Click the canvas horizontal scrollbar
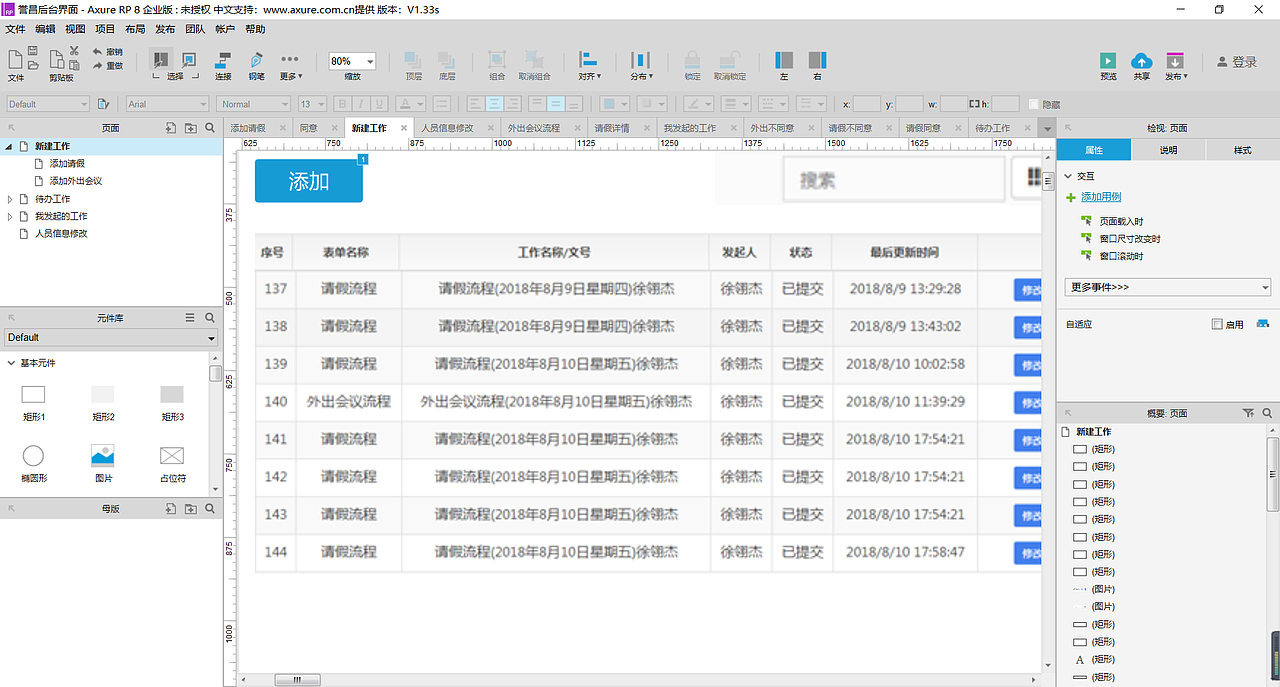Screen dimensions: 1280x687 297,679
